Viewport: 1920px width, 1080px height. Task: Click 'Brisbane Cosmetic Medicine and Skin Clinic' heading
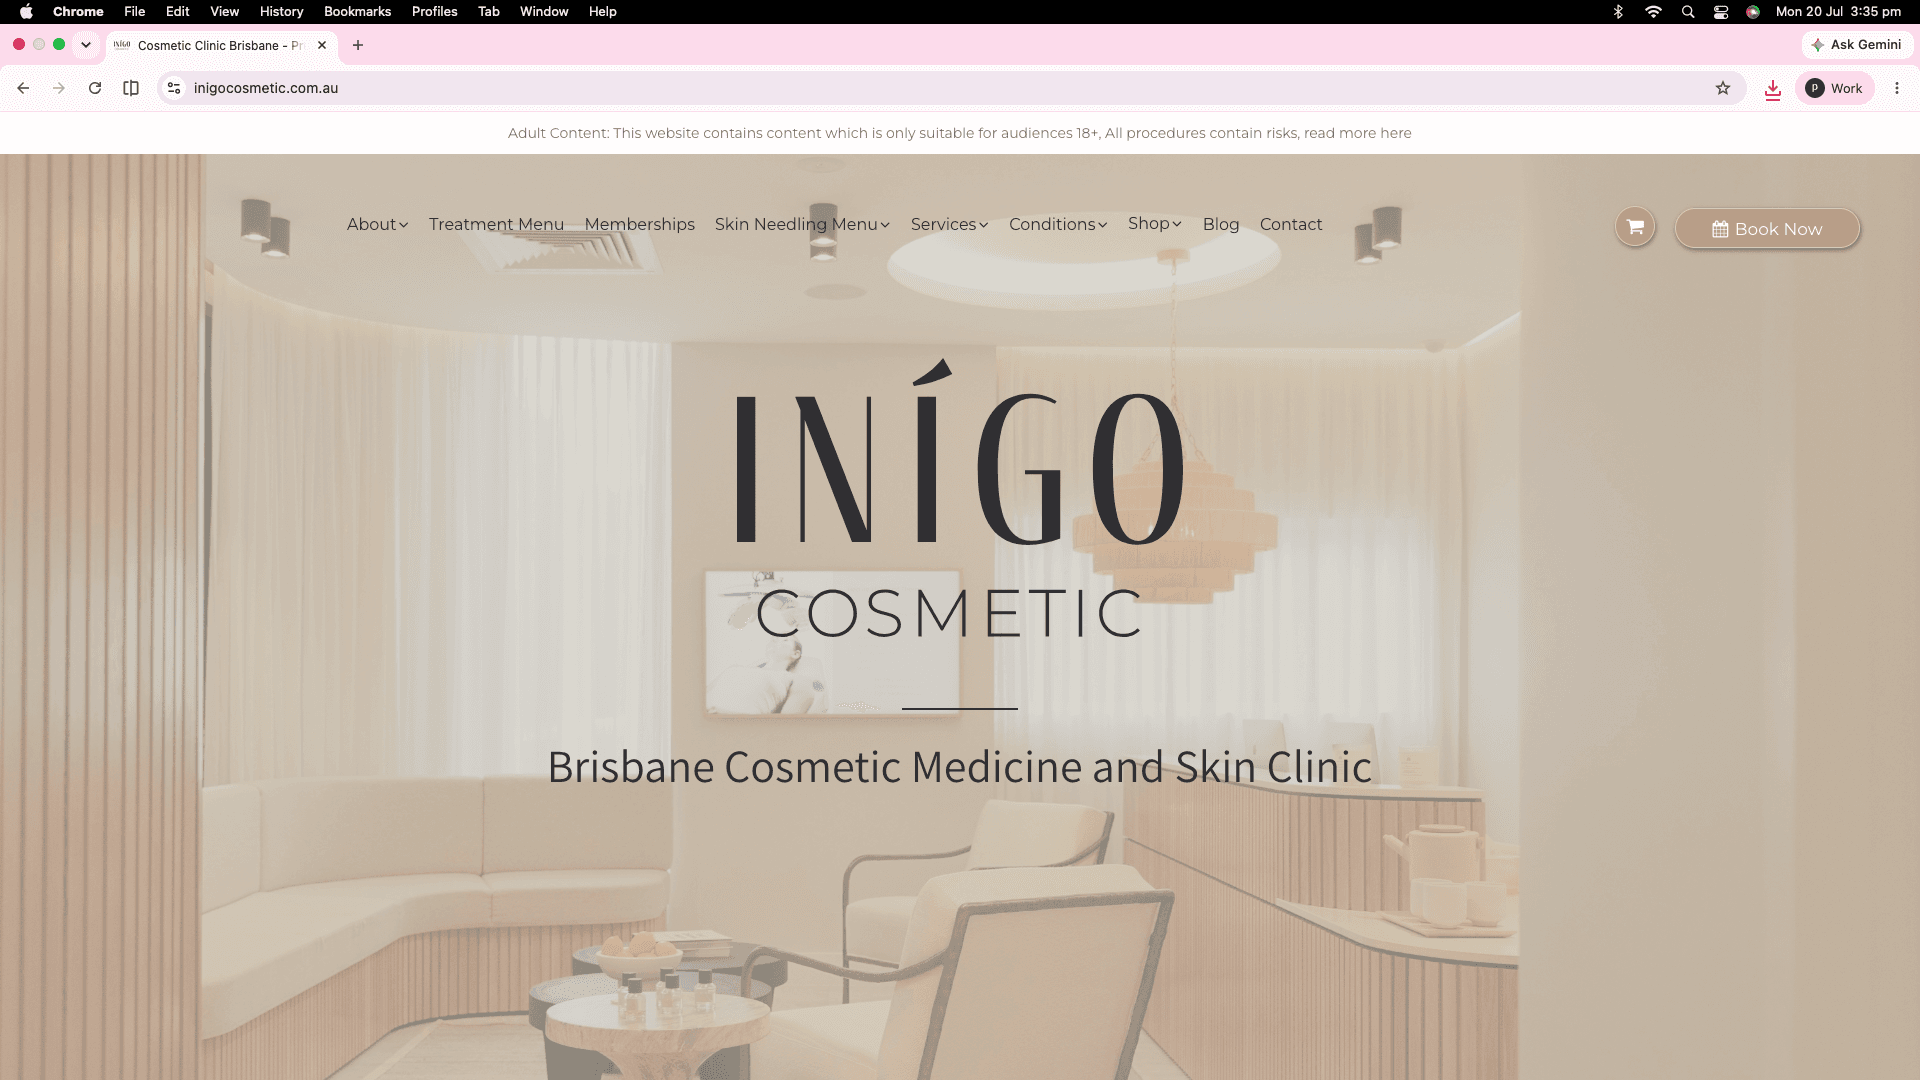[960, 767]
